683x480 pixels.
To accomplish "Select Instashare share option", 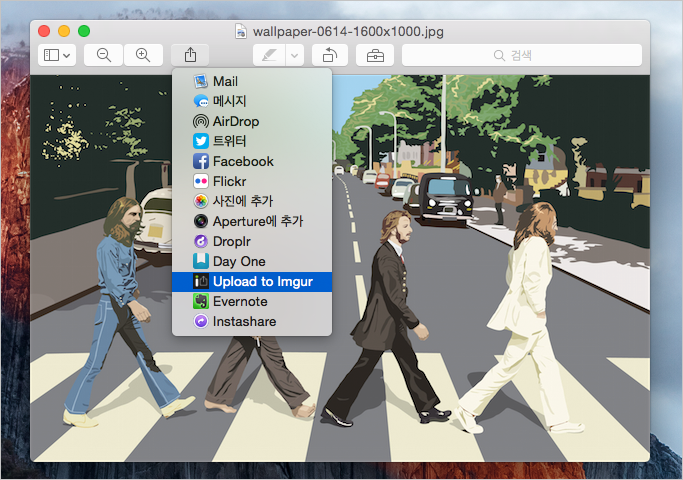I will click(252, 321).
